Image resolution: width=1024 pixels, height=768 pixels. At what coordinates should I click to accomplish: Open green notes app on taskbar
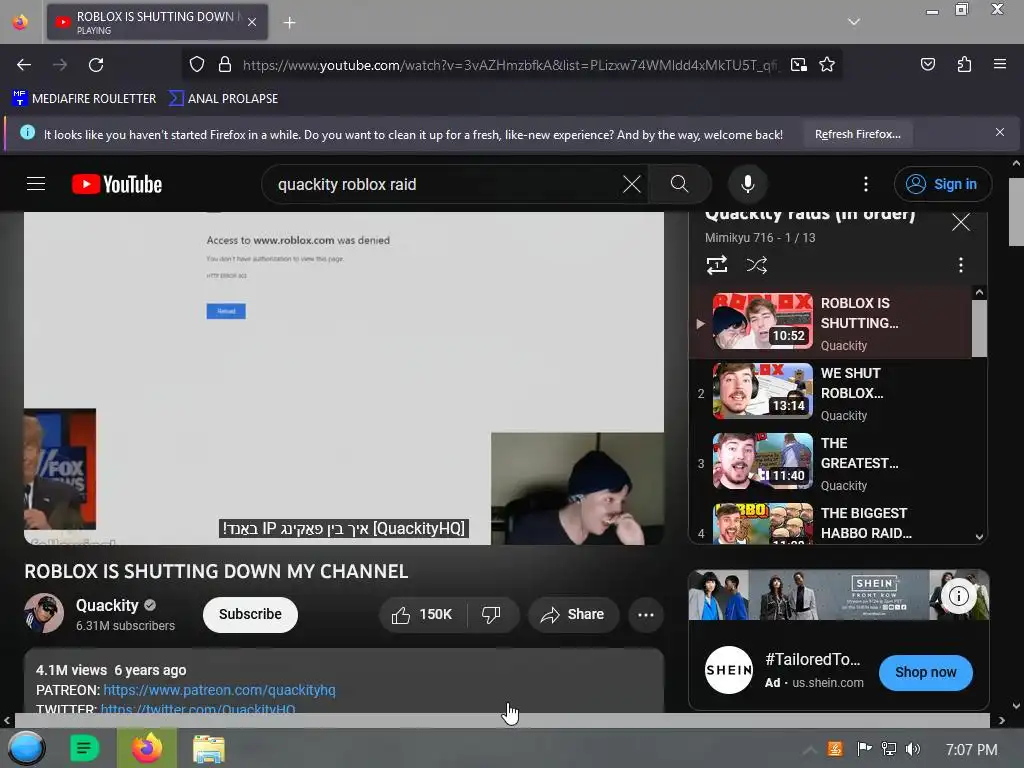pos(84,748)
